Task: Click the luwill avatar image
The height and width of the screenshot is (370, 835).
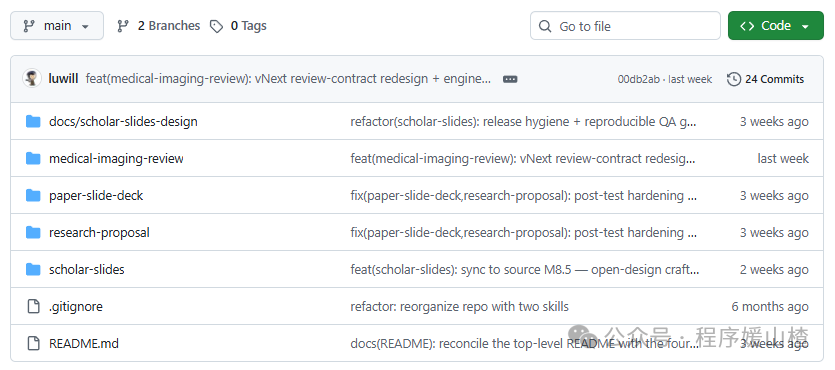Action: tap(32, 79)
